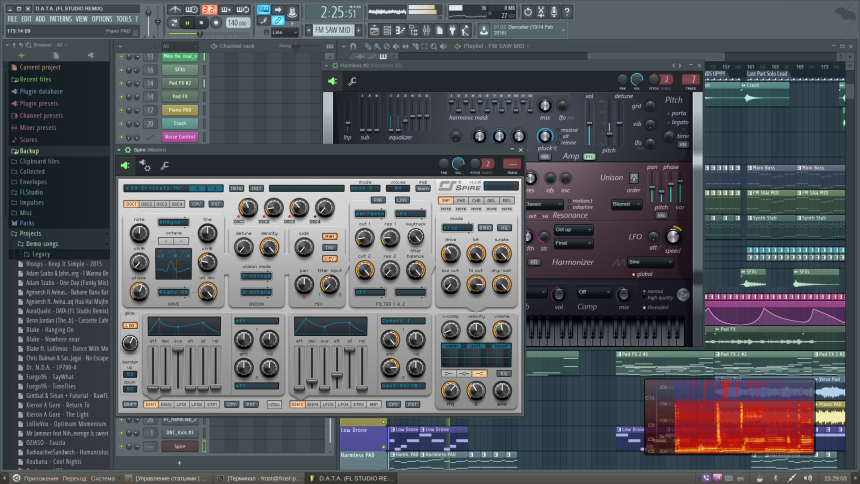Toggle LINK filter button in Spire
Image resolution: width=860 pixels, height=484 pixels.
[x=403, y=200]
